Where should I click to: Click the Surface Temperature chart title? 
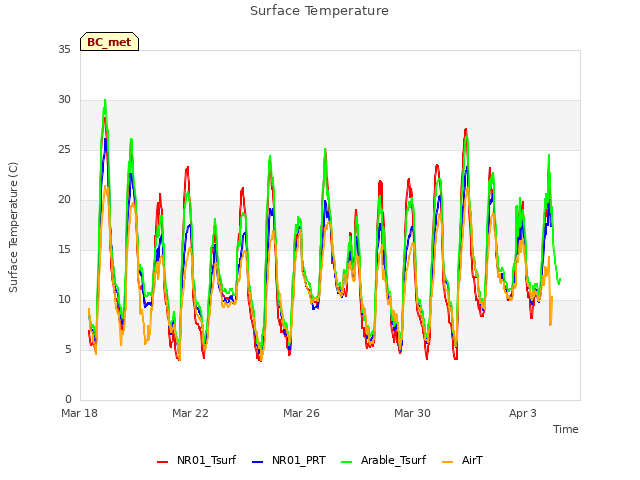(x=319, y=11)
